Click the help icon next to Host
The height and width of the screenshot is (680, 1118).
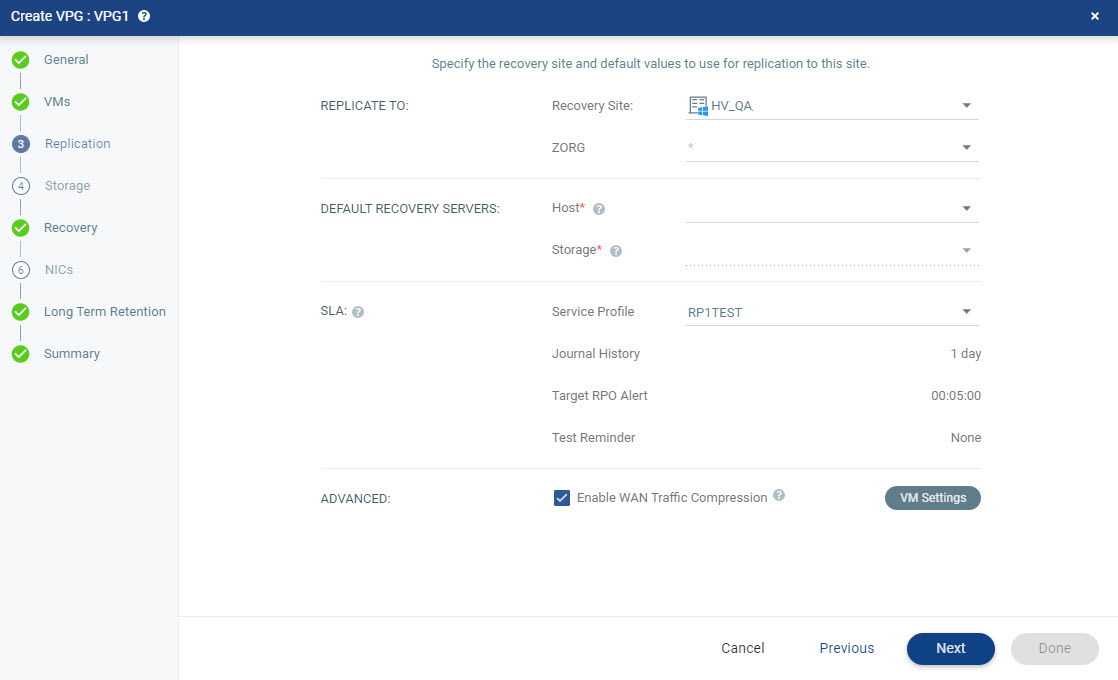click(599, 209)
